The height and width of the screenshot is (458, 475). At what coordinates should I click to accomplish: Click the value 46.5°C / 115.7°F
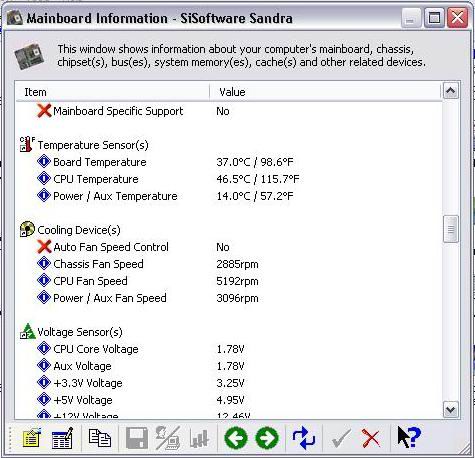click(258, 179)
